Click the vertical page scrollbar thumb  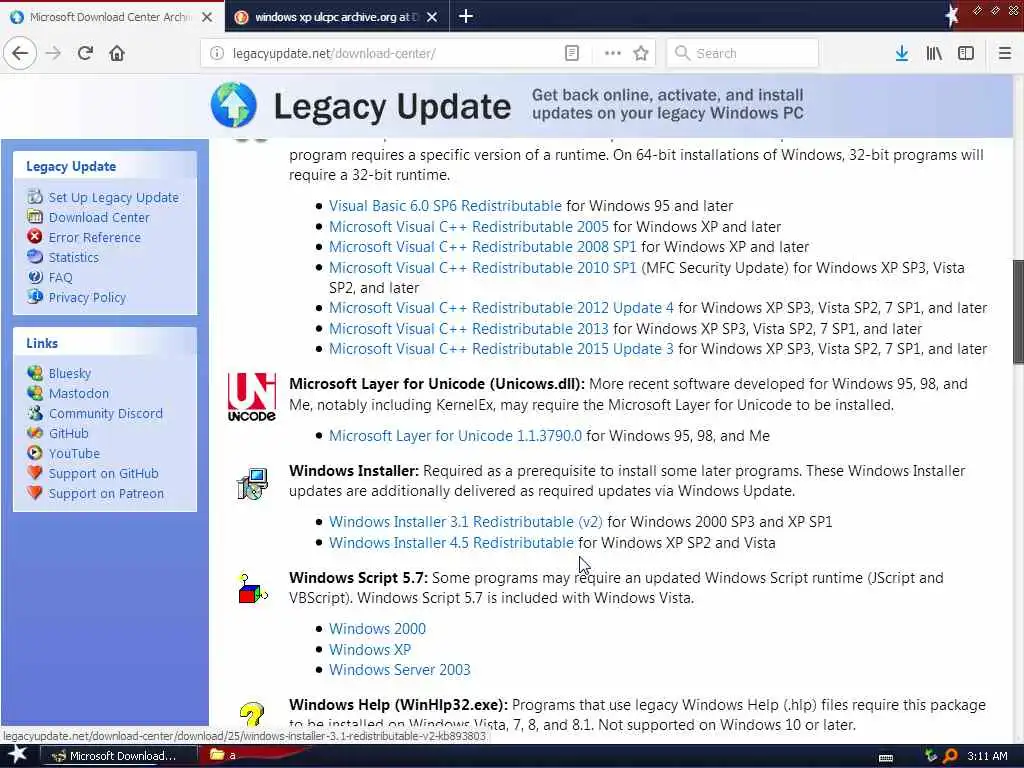click(1017, 312)
